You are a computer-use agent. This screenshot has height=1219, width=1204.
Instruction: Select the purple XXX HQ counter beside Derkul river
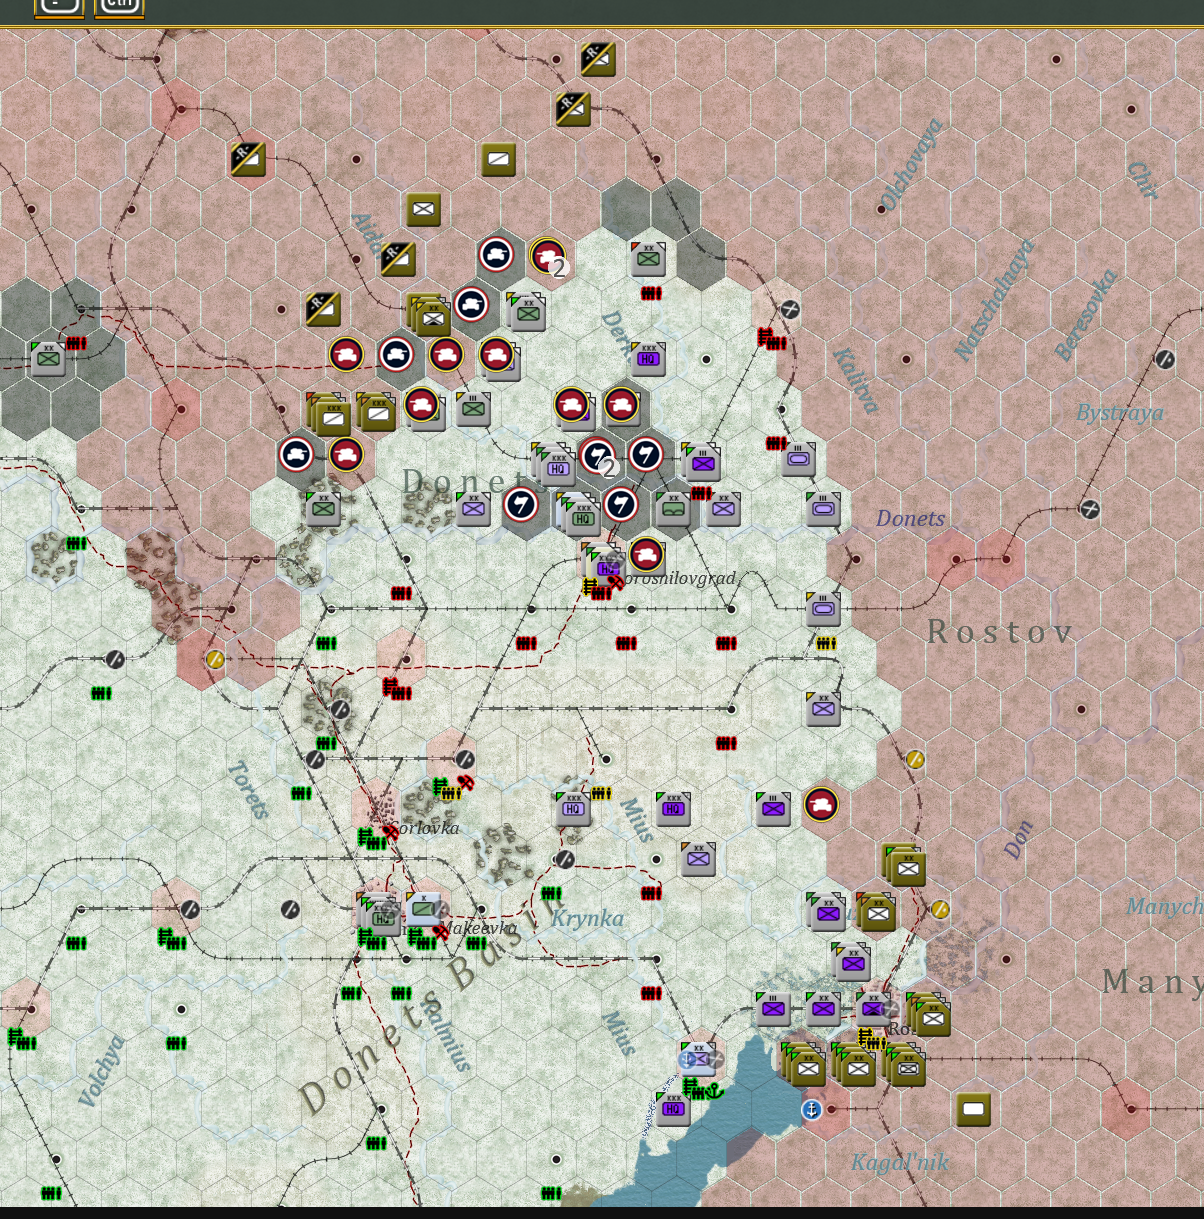click(x=648, y=358)
